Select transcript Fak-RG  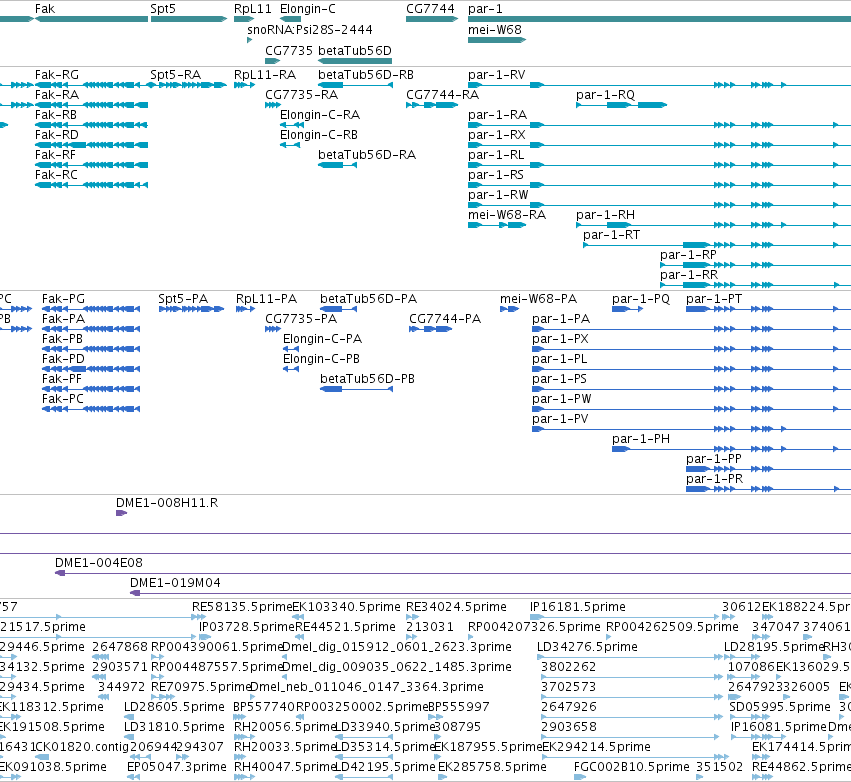(x=91, y=85)
